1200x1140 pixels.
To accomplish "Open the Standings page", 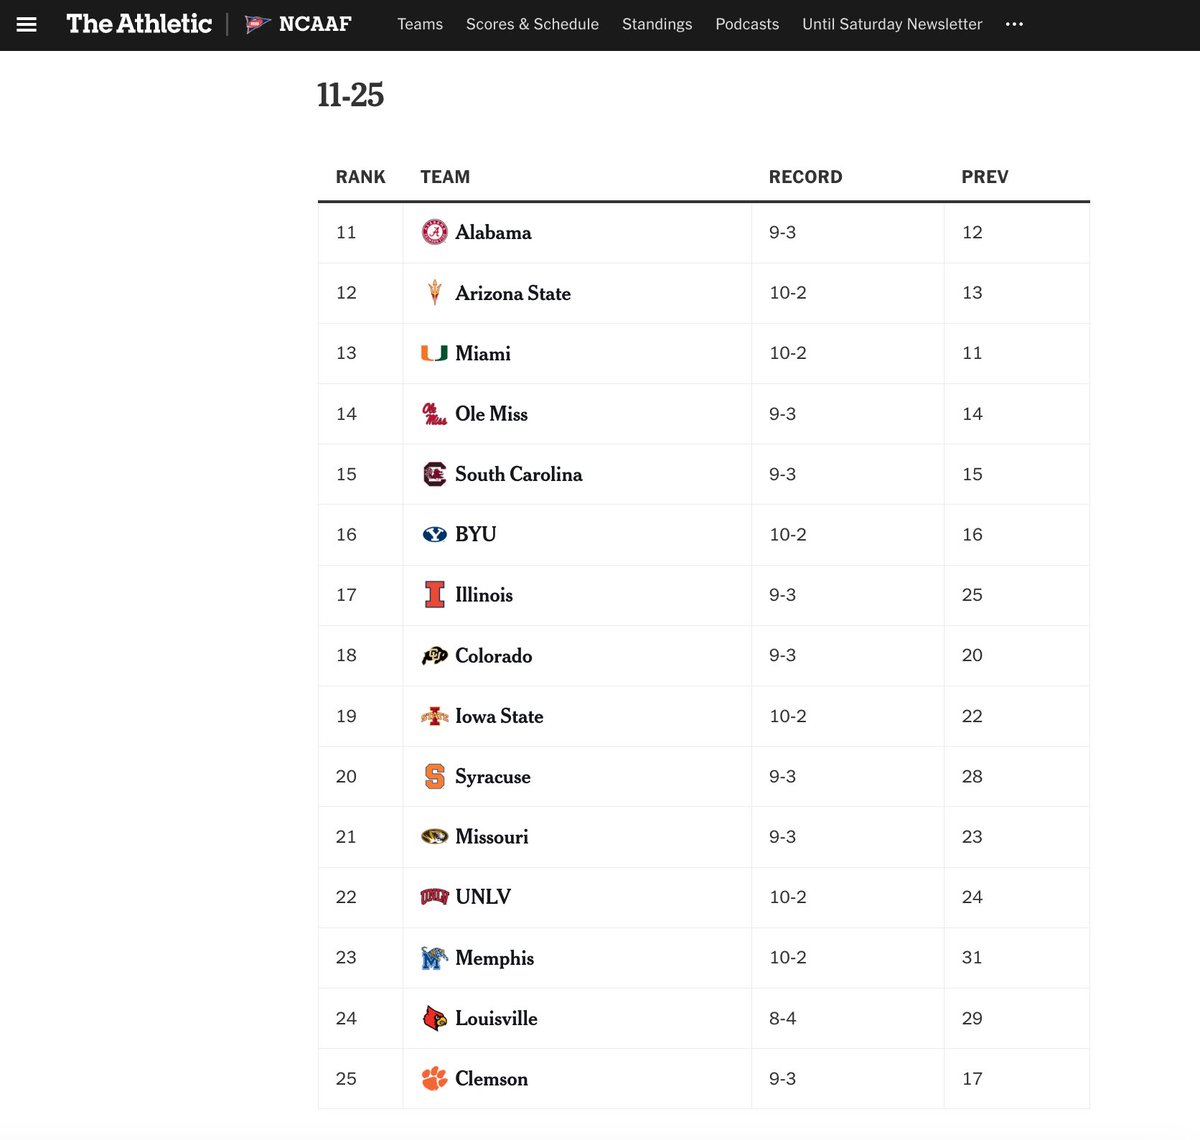I will pos(657,24).
